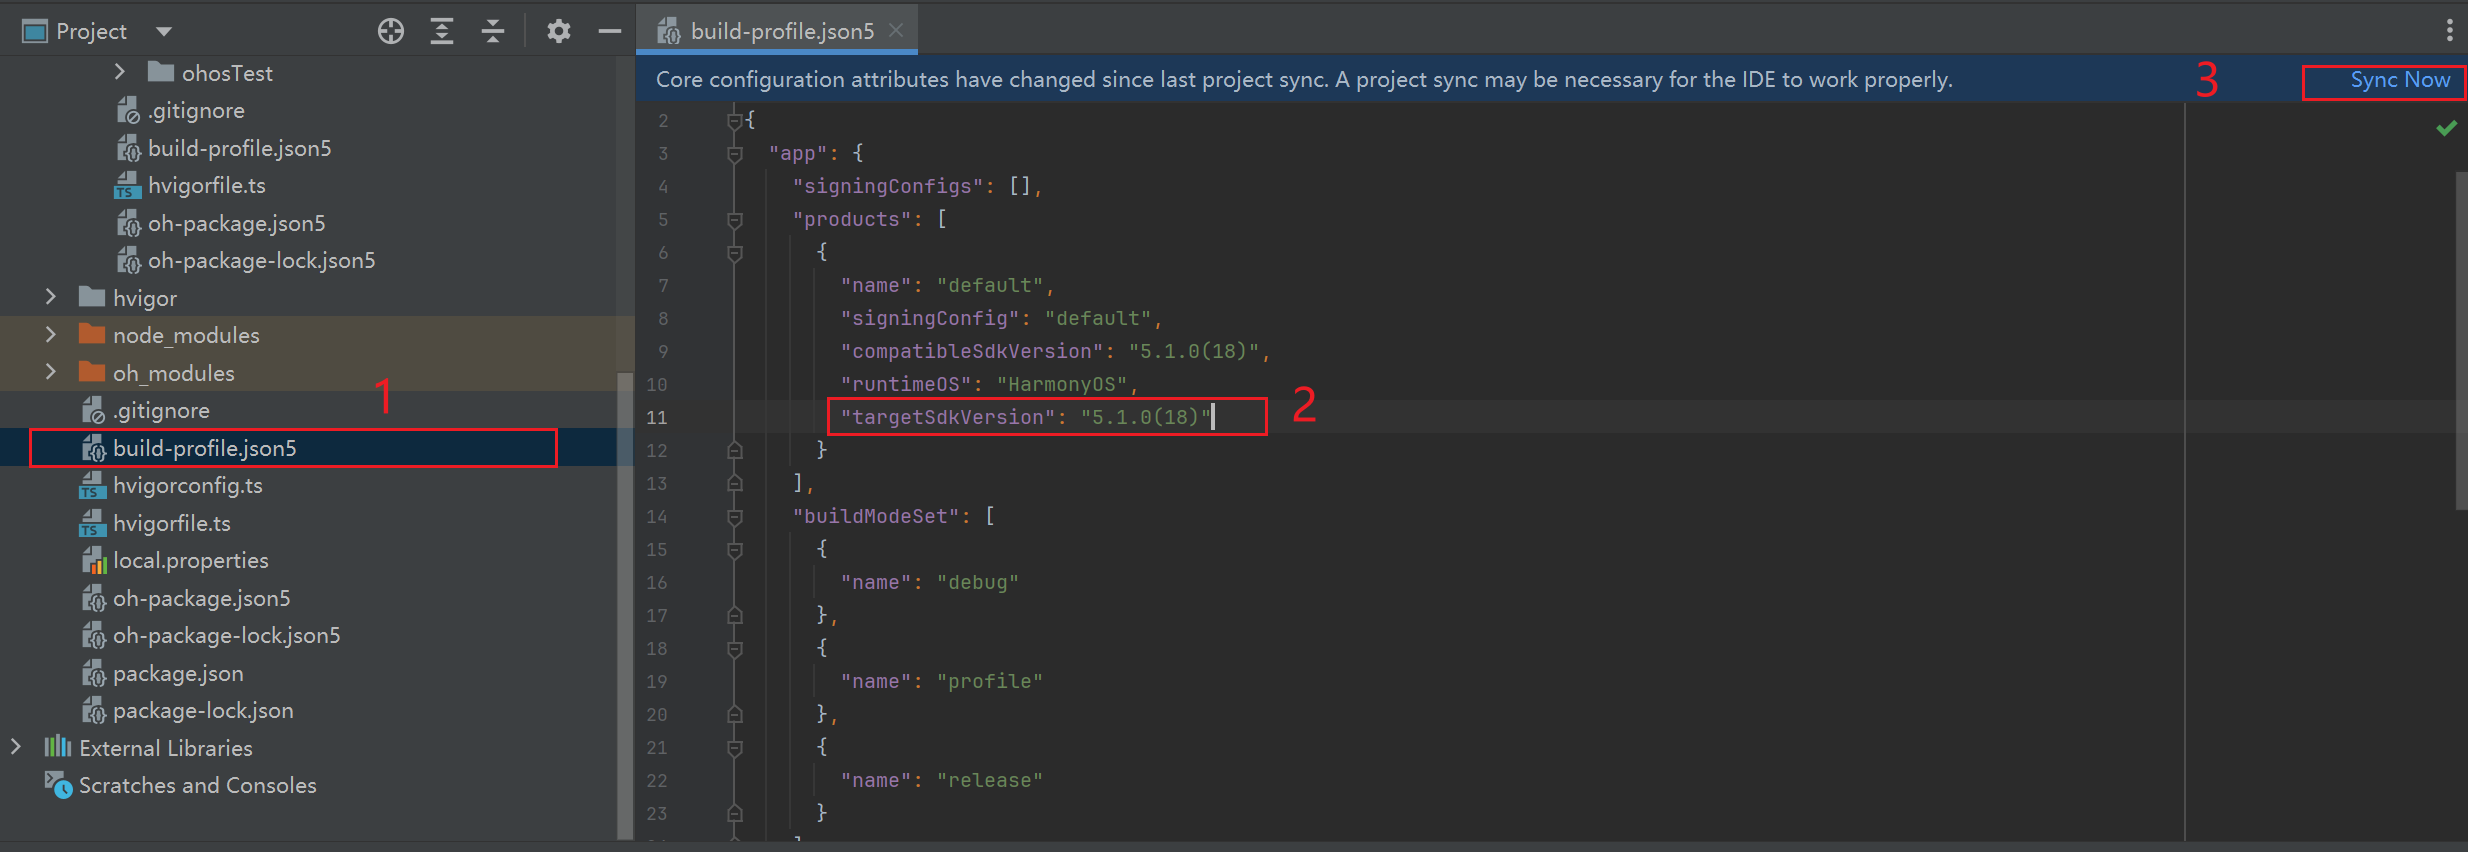Open Project panel settings gear
Viewport: 2468px width, 852px height.
pyautogui.click(x=558, y=32)
